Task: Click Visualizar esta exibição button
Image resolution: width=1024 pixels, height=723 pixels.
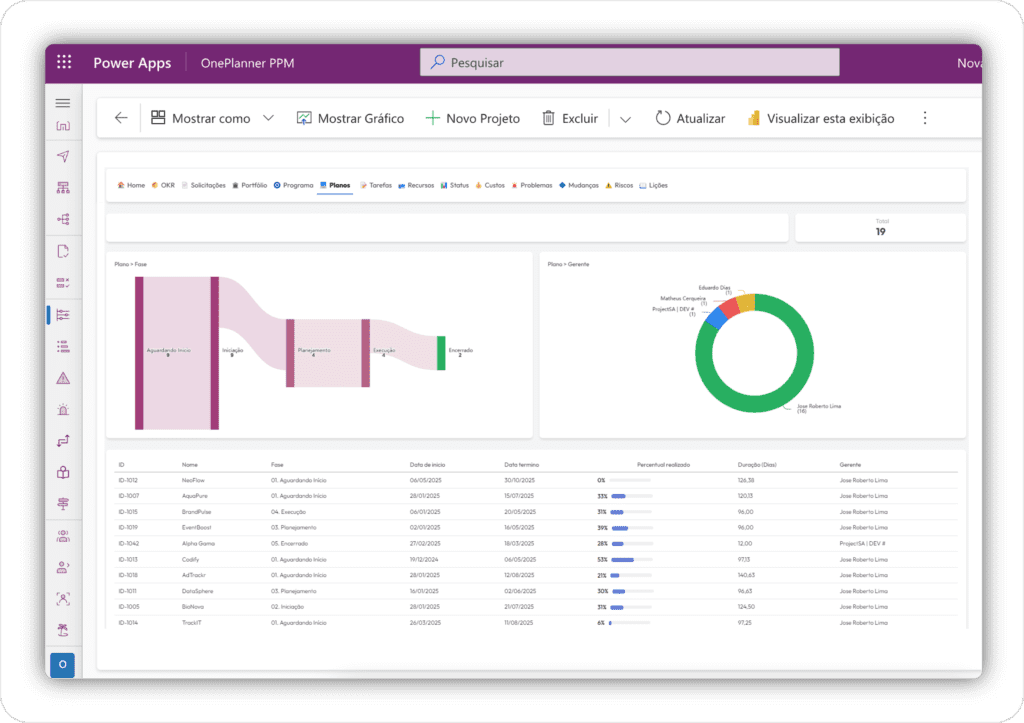Action: tap(820, 118)
